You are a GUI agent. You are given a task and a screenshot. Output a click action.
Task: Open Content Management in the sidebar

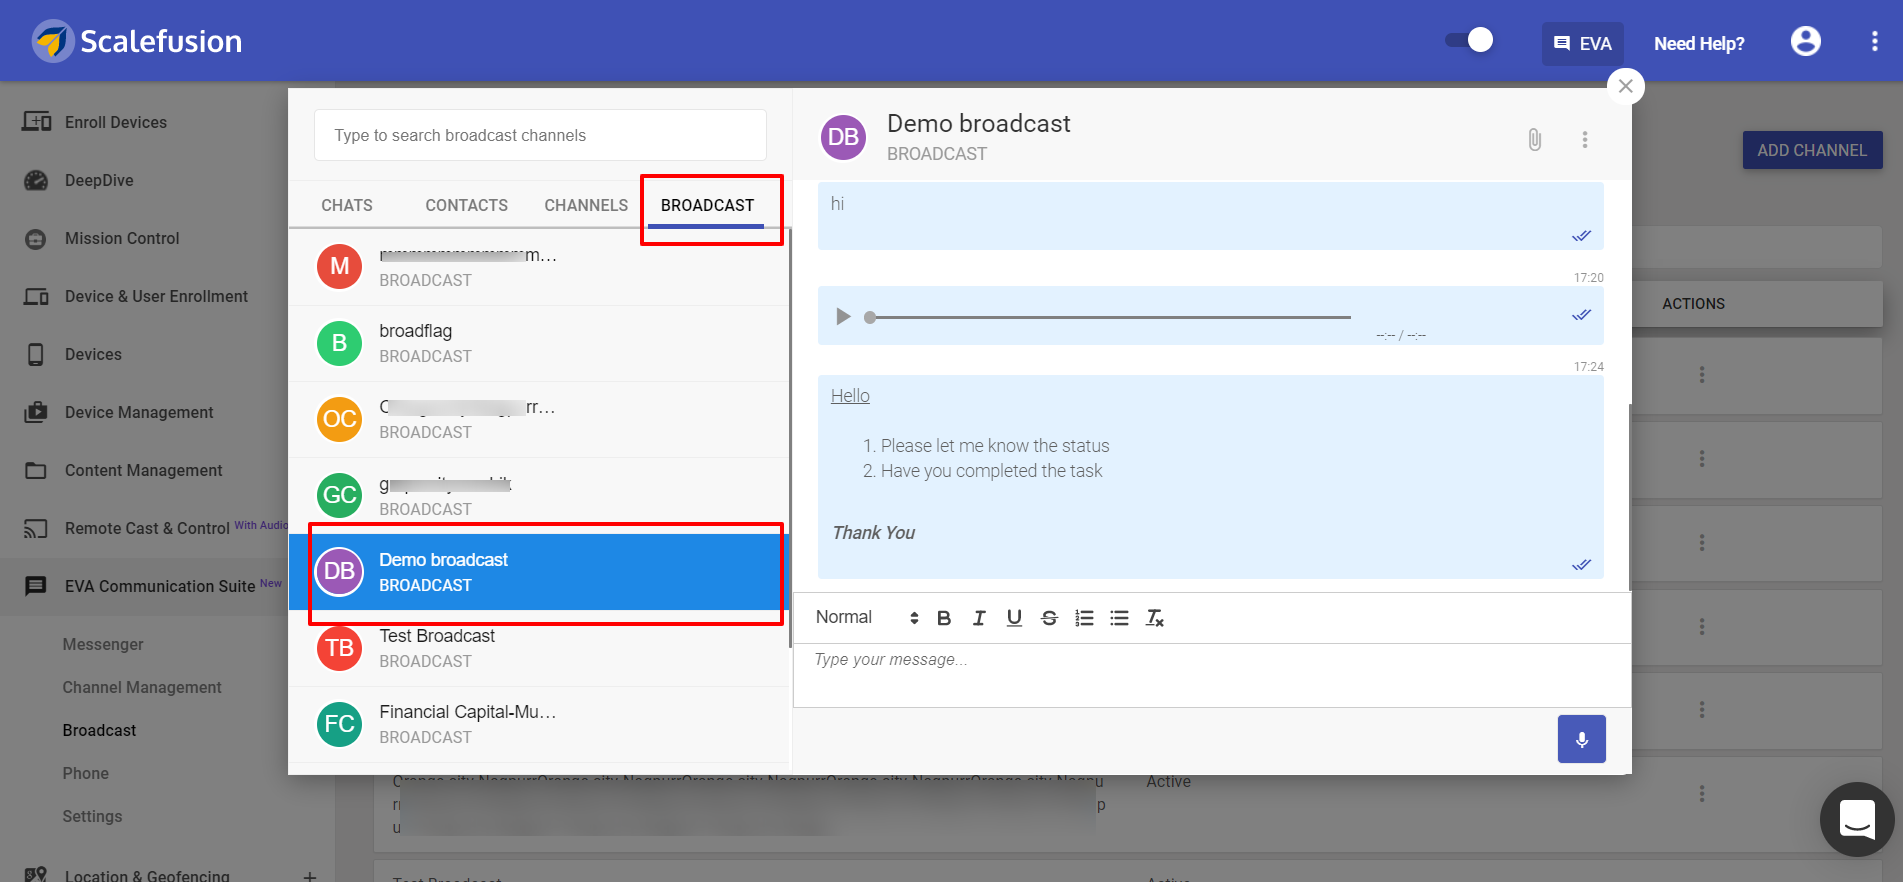pos(143,470)
